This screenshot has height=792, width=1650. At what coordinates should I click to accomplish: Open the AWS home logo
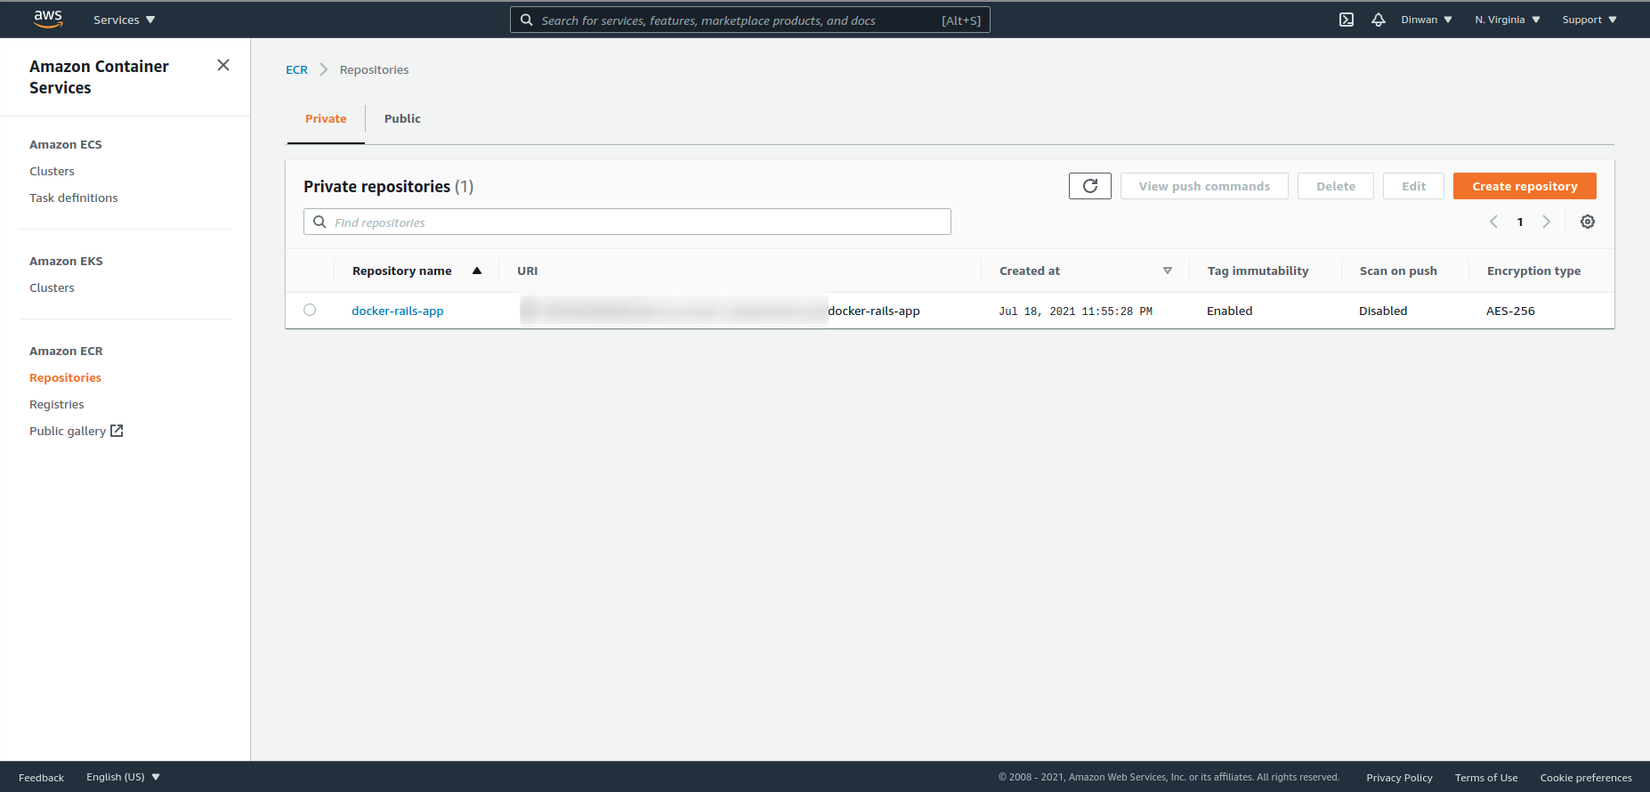point(47,19)
